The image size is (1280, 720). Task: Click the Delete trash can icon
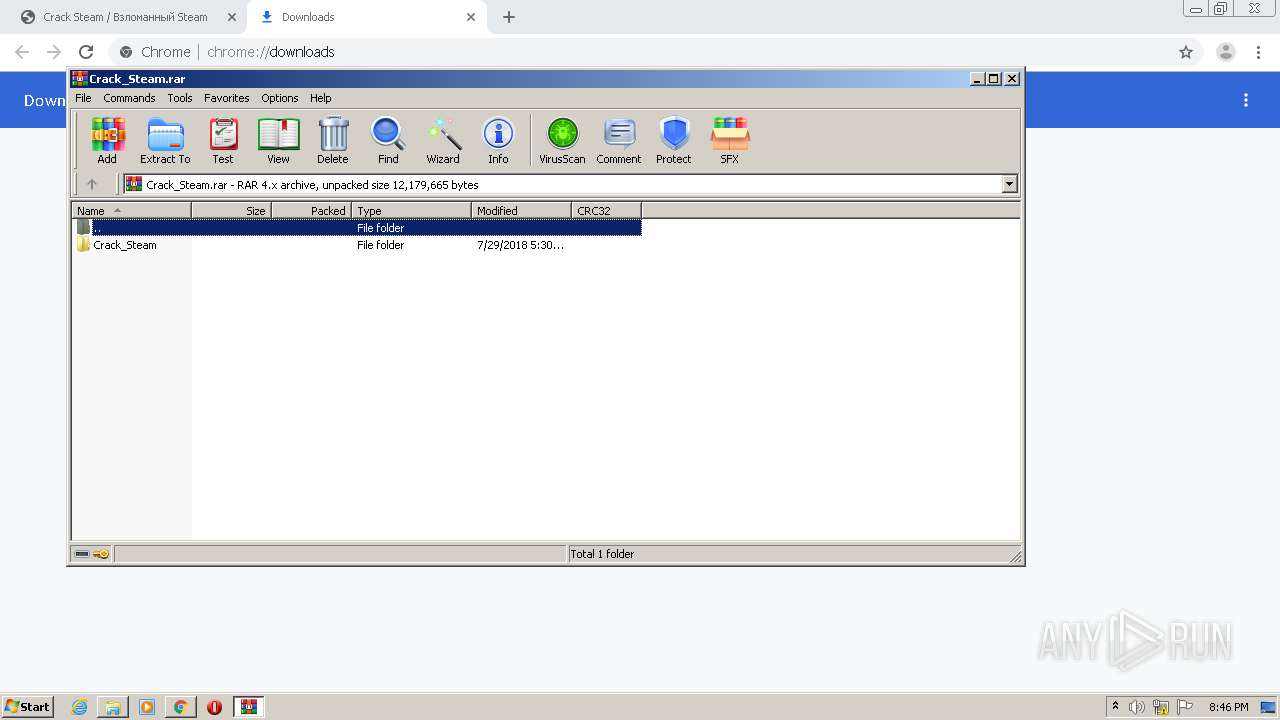click(x=333, y=140)
